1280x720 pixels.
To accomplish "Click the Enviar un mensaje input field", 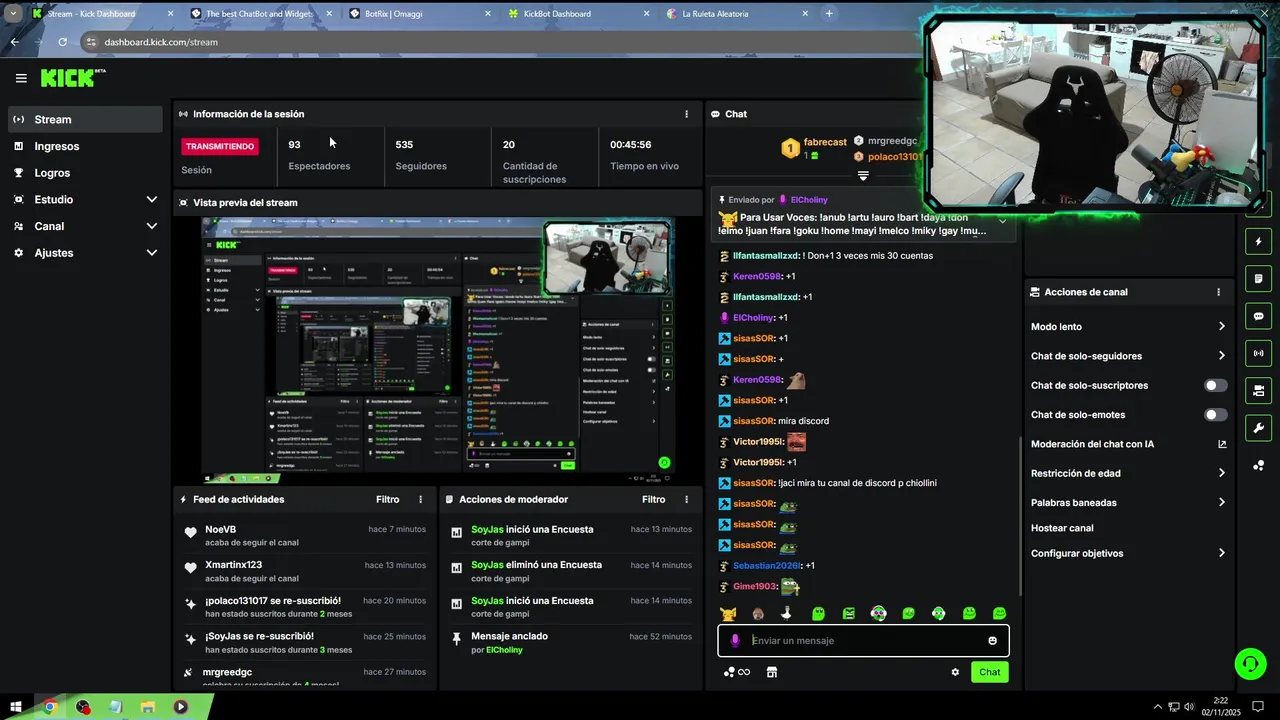I will pos(865,641).
